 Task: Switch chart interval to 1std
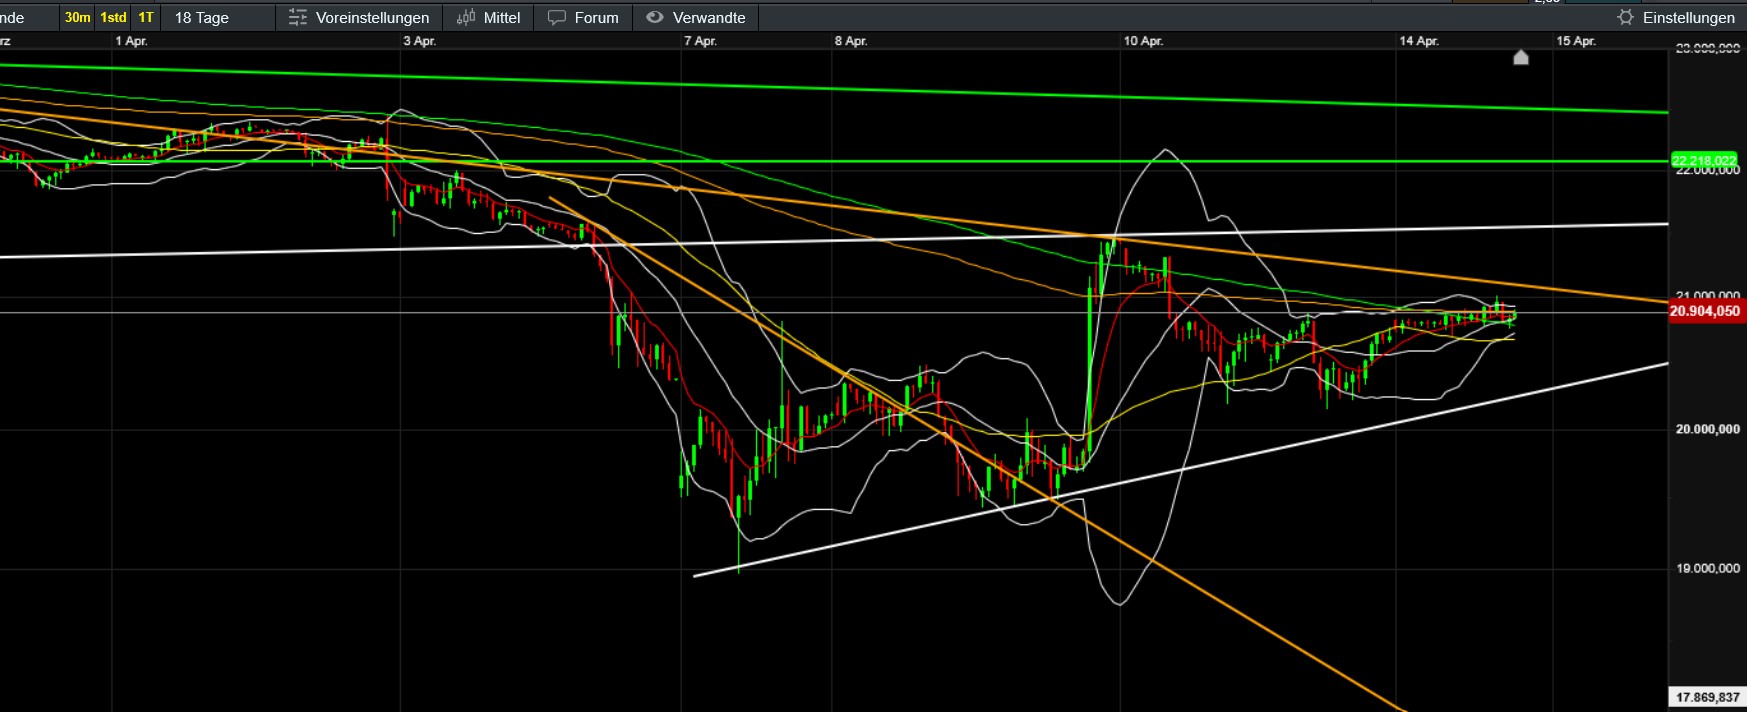click(113, 17)
